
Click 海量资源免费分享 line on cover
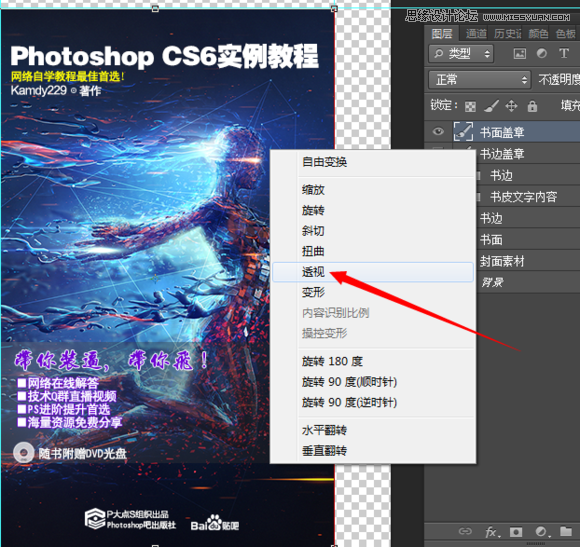pyautogui.click(x=70, y=422)
